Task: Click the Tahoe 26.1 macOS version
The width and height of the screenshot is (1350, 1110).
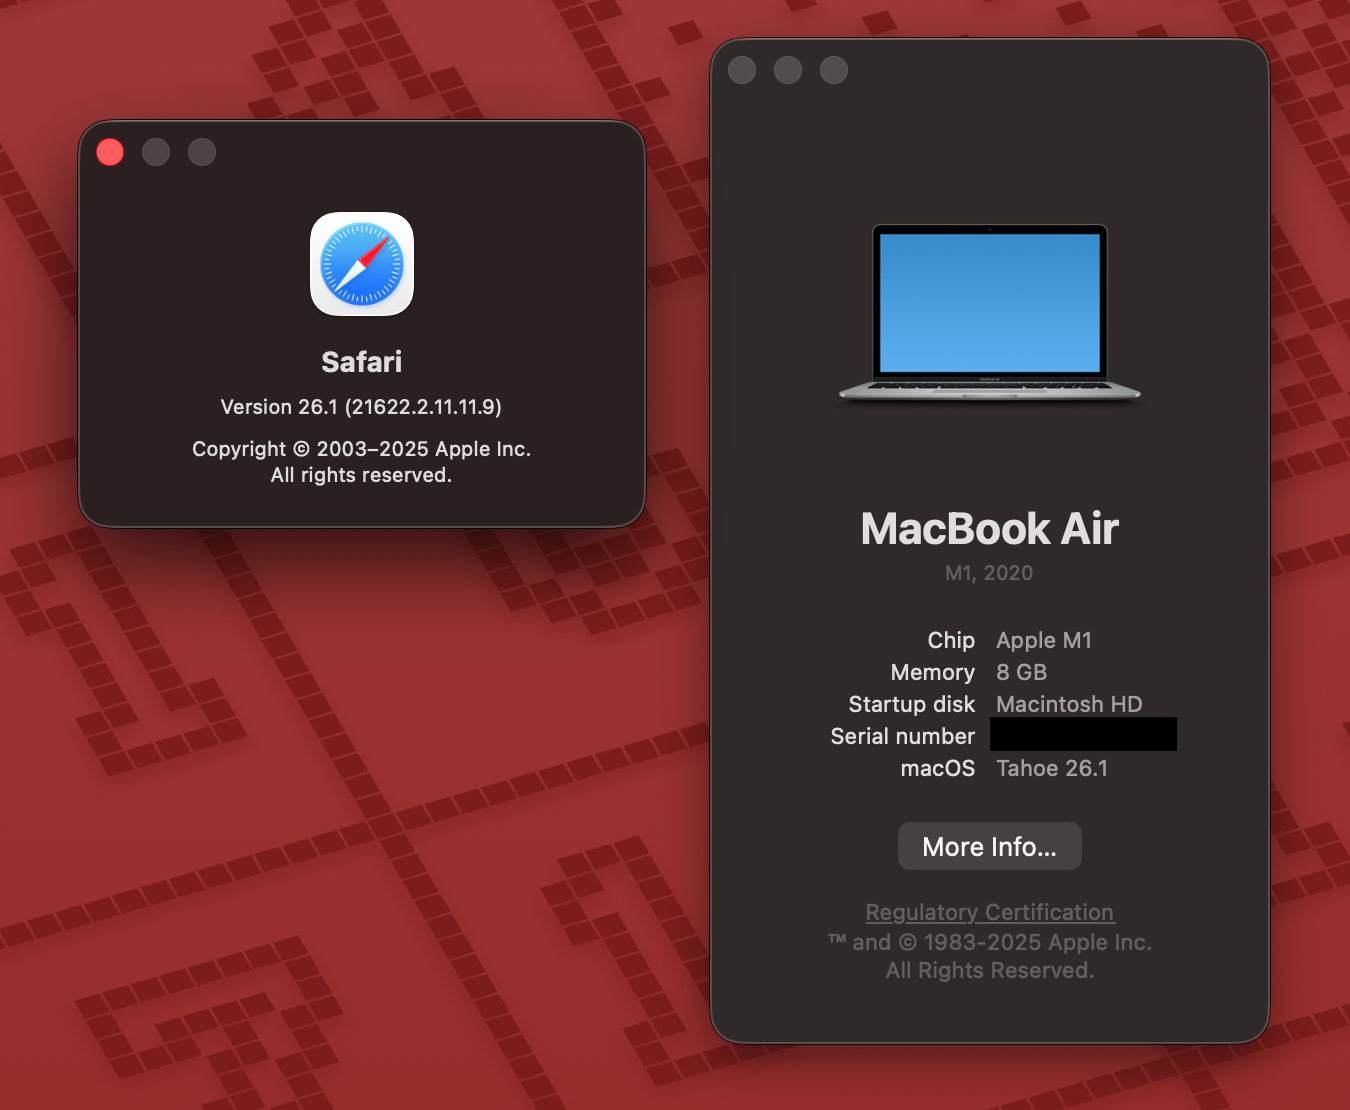Action: [x=1052, y=768]
